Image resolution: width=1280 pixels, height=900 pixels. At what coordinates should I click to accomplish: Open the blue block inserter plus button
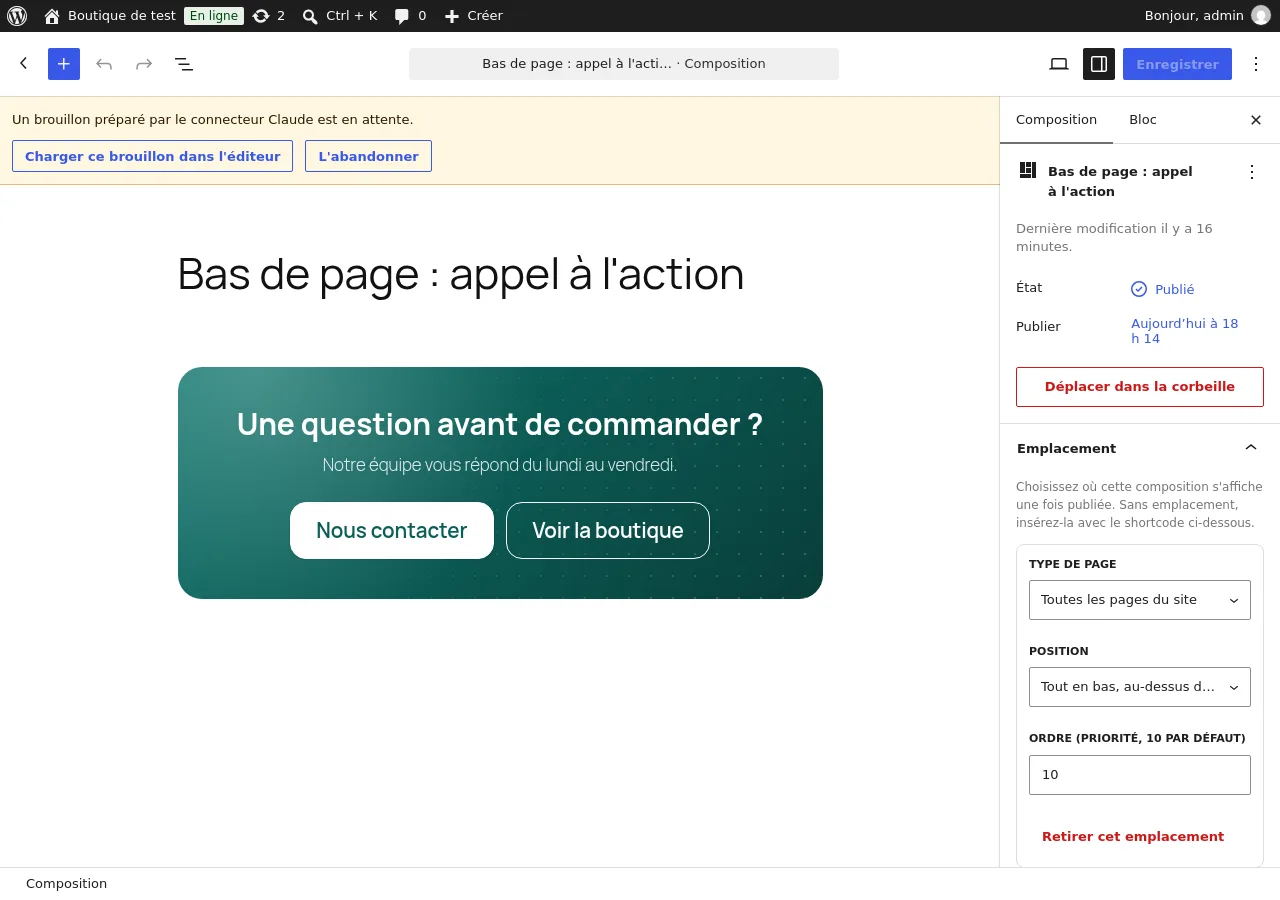(64, 64)
